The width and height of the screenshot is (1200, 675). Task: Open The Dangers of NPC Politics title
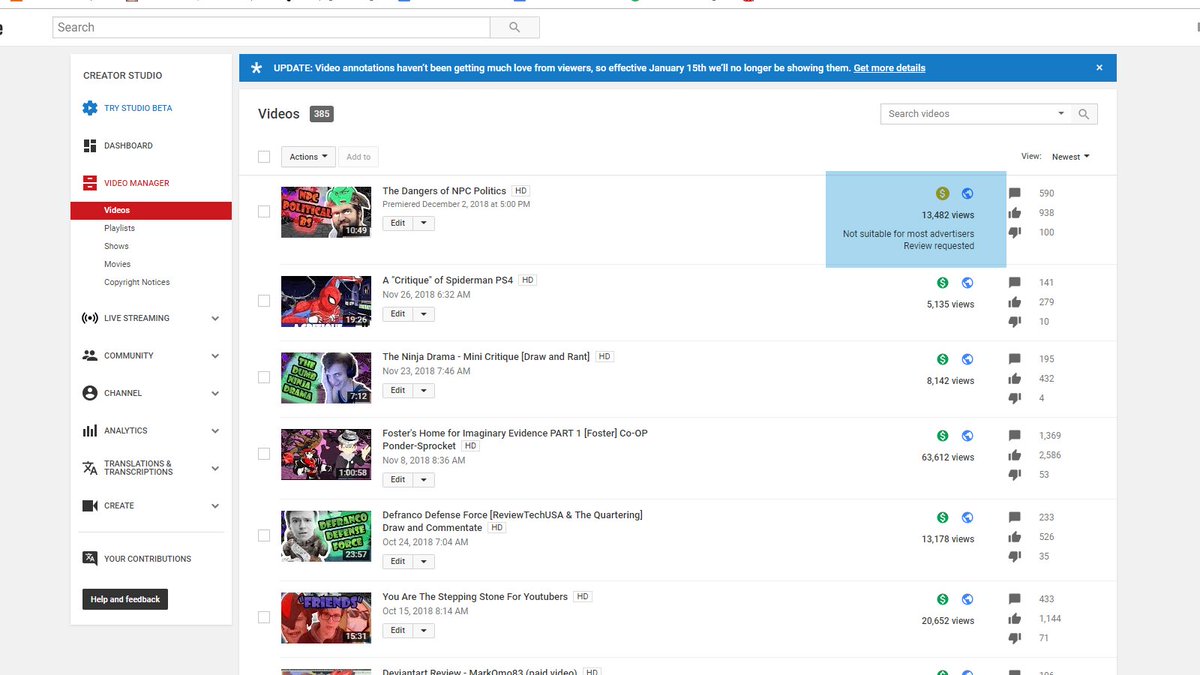tap(445, 191)
